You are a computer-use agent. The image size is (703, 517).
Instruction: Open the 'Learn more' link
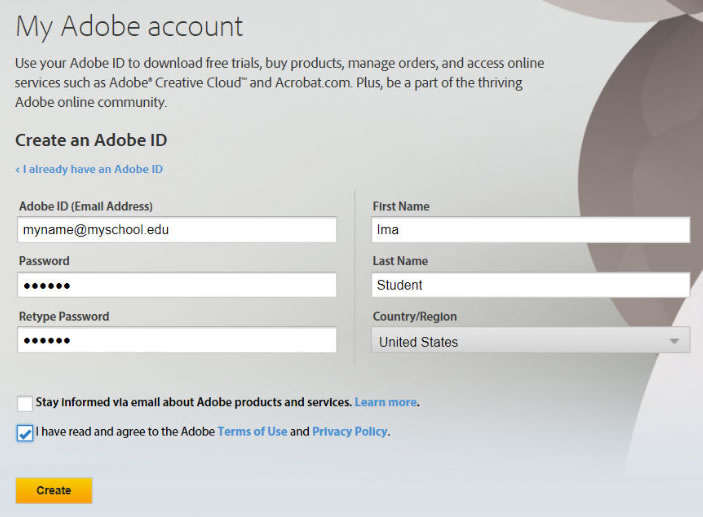(x=385, y=402)
